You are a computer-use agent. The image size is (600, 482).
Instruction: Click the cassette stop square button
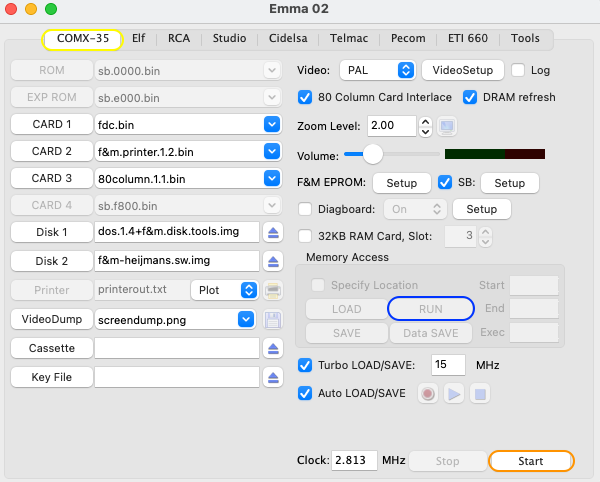point(480,394)
